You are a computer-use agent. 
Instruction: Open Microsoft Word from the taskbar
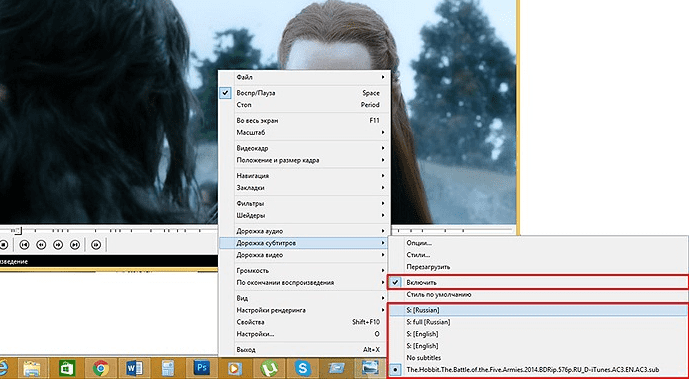(x=134, y=368)
